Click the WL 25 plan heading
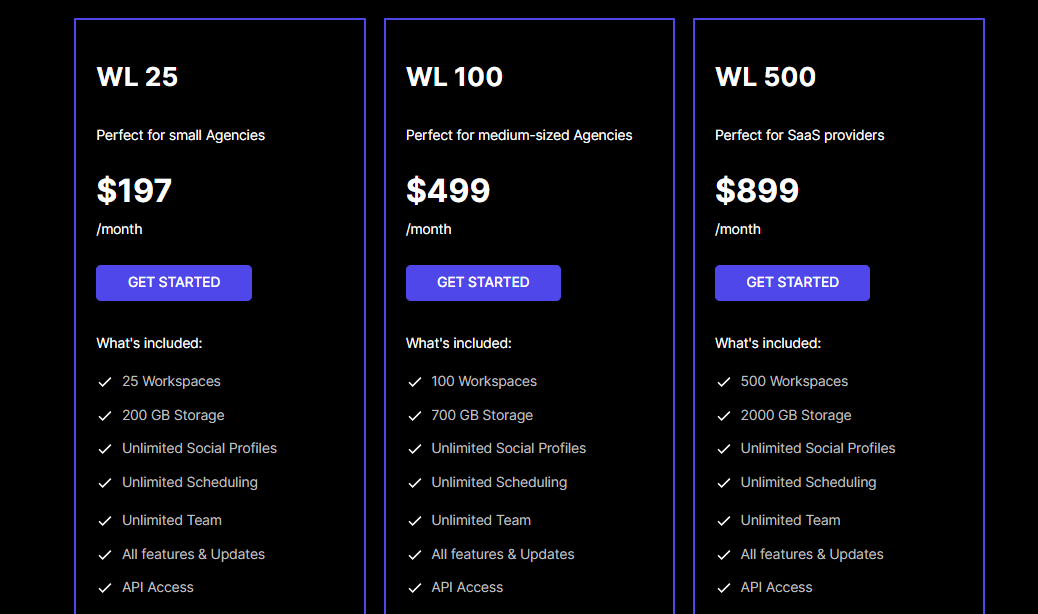Viewport: 1038px width, 614px height. click(x=137, y=77)
